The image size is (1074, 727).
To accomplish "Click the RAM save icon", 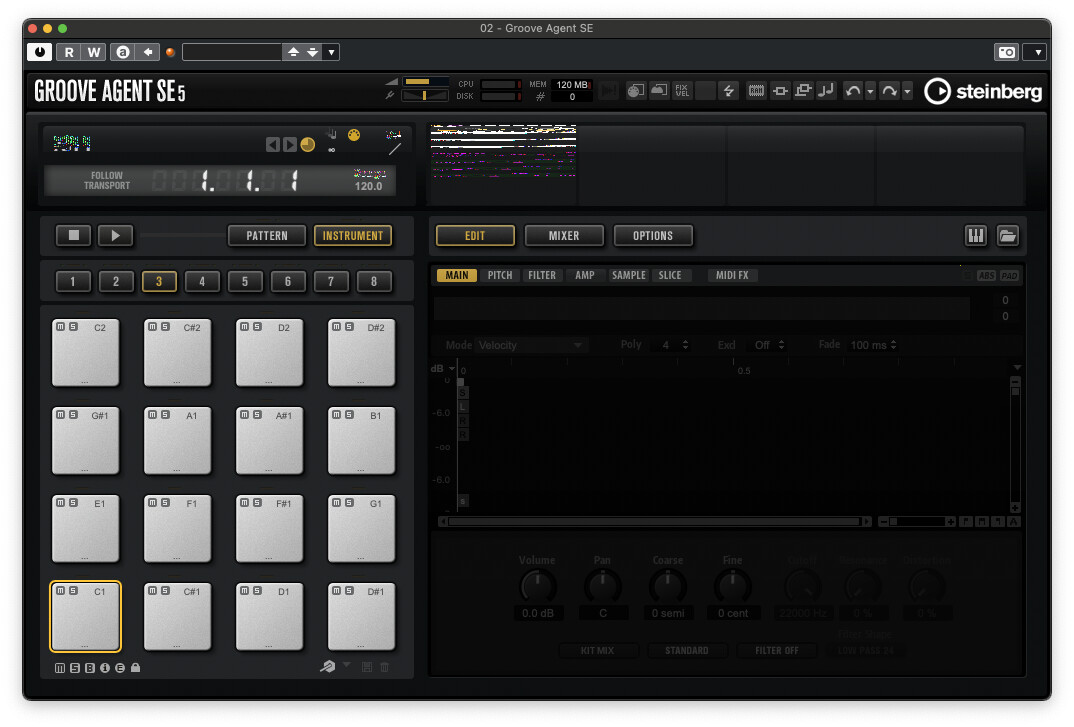I will 756,90.
